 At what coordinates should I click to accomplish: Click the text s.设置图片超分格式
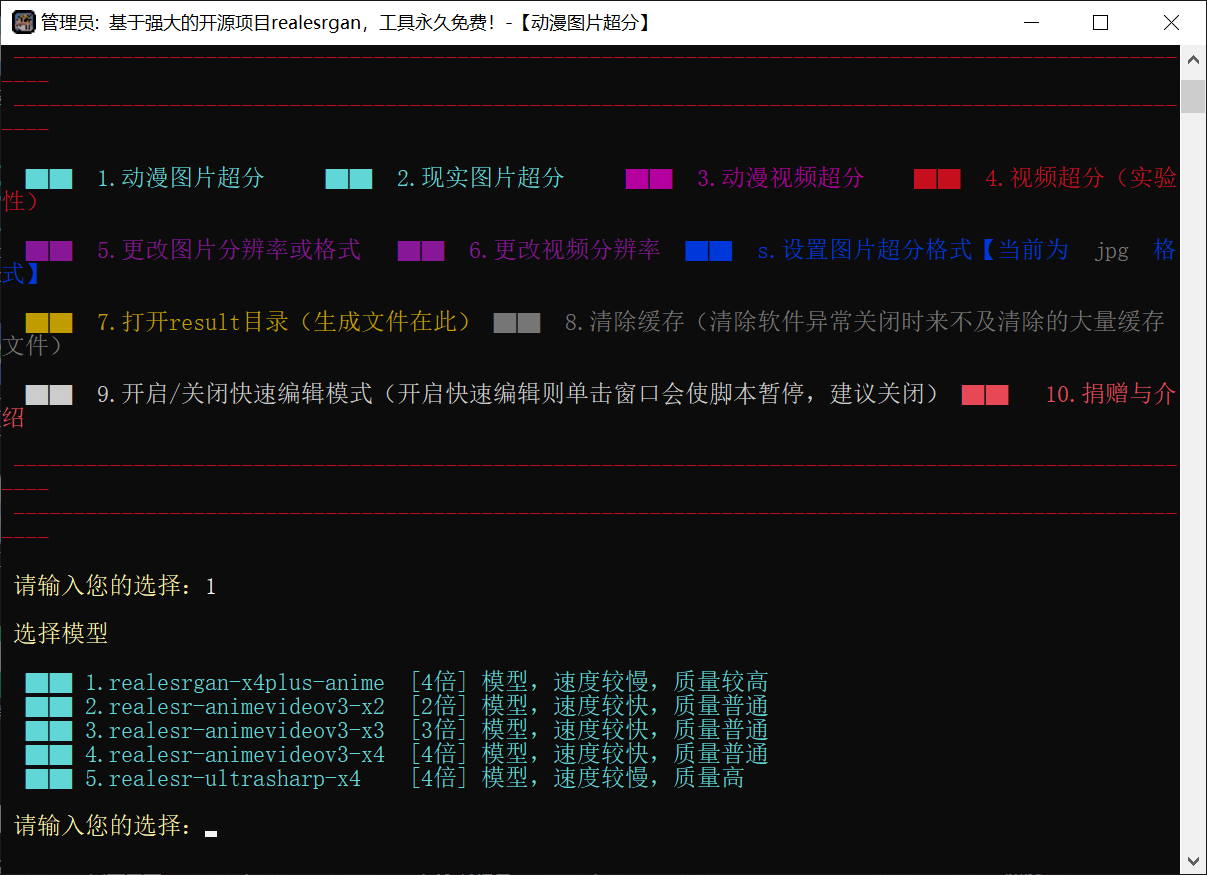(865, 251)
